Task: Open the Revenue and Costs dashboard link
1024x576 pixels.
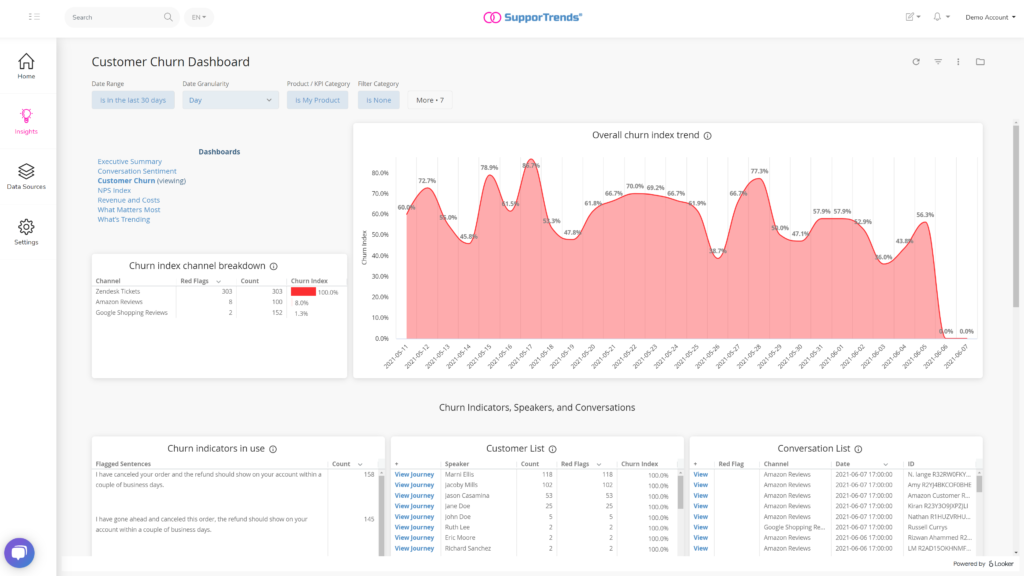Action: pyautogui.click(x=127, y=199)
